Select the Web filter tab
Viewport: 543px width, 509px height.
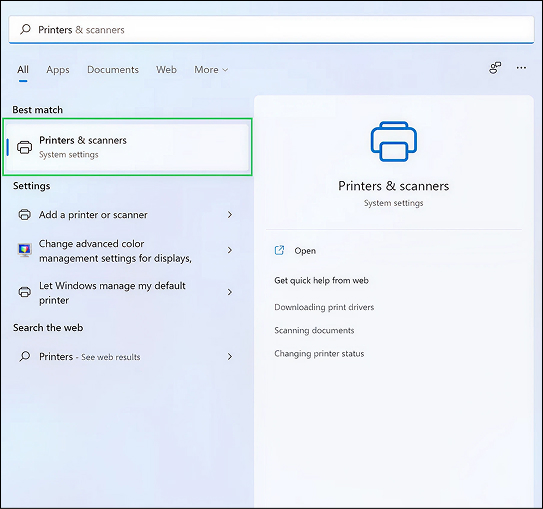166,70
